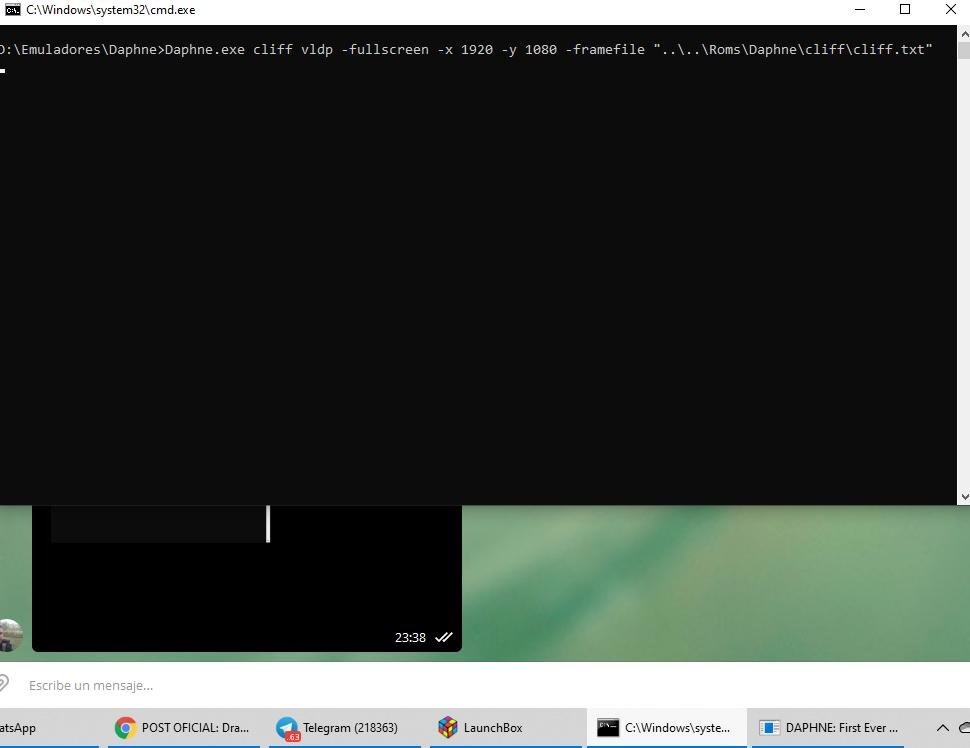Click the 23:38 timestamp on the Telegram message

[410, 637]
